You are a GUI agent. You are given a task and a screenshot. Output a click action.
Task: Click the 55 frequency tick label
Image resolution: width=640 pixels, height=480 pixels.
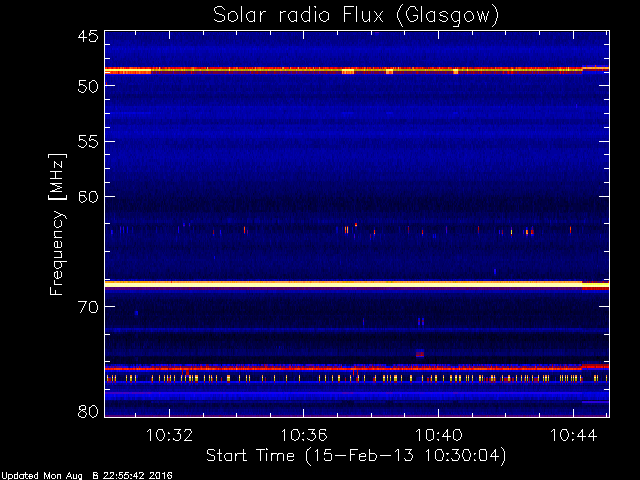[x=88, y=142]
